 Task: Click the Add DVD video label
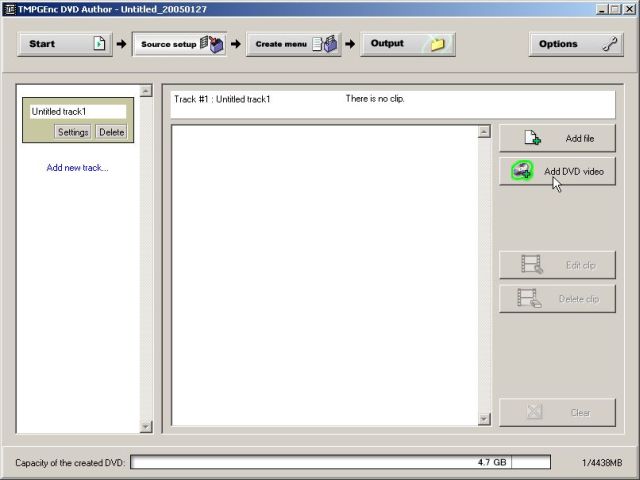coord(574,172)
